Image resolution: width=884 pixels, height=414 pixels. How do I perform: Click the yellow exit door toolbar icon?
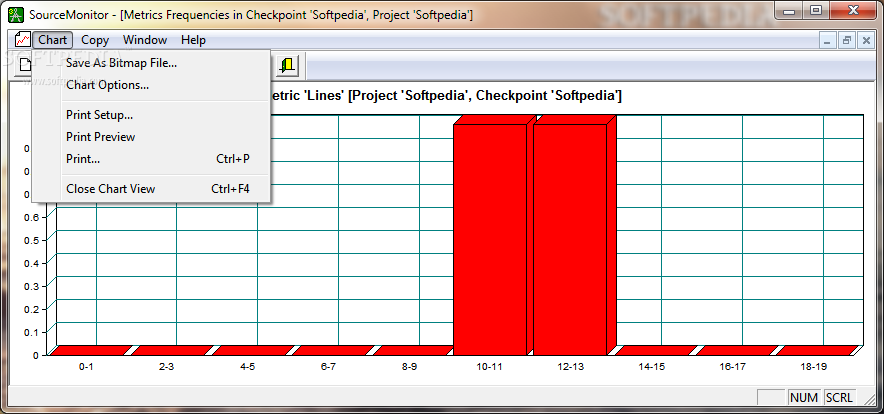(288, 65)
